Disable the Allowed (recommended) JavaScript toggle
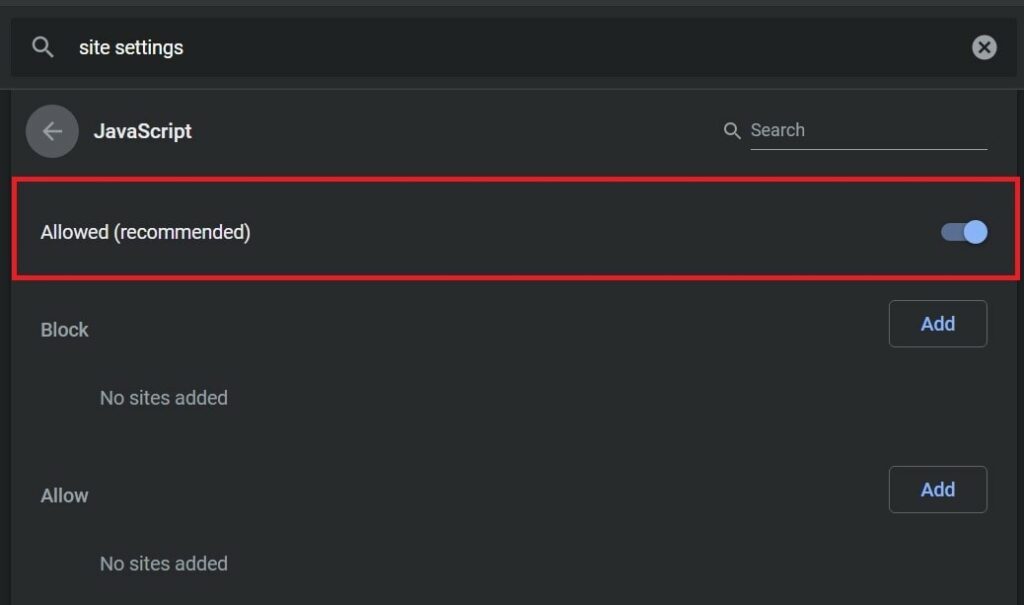1024x605 pixels. (964, 232)
